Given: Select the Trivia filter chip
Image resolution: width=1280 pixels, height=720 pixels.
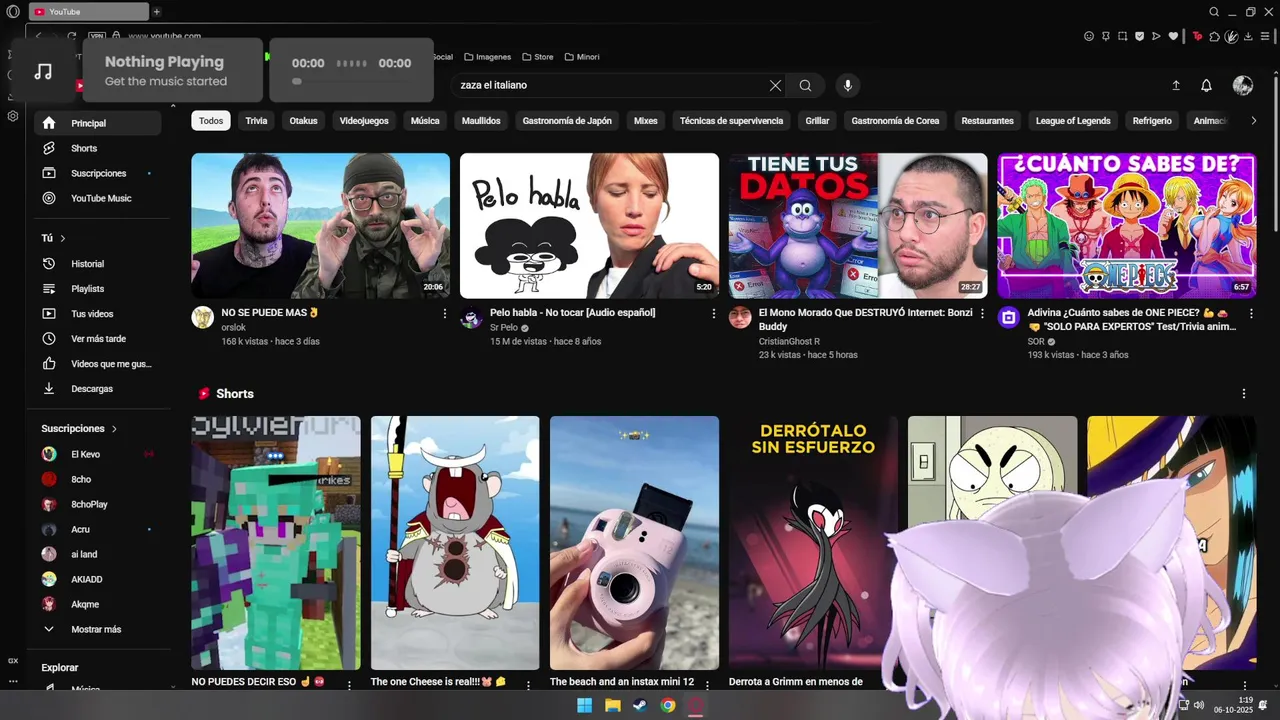Looking at the screenshot, I should pyautogui.click(x=257, y=121).
